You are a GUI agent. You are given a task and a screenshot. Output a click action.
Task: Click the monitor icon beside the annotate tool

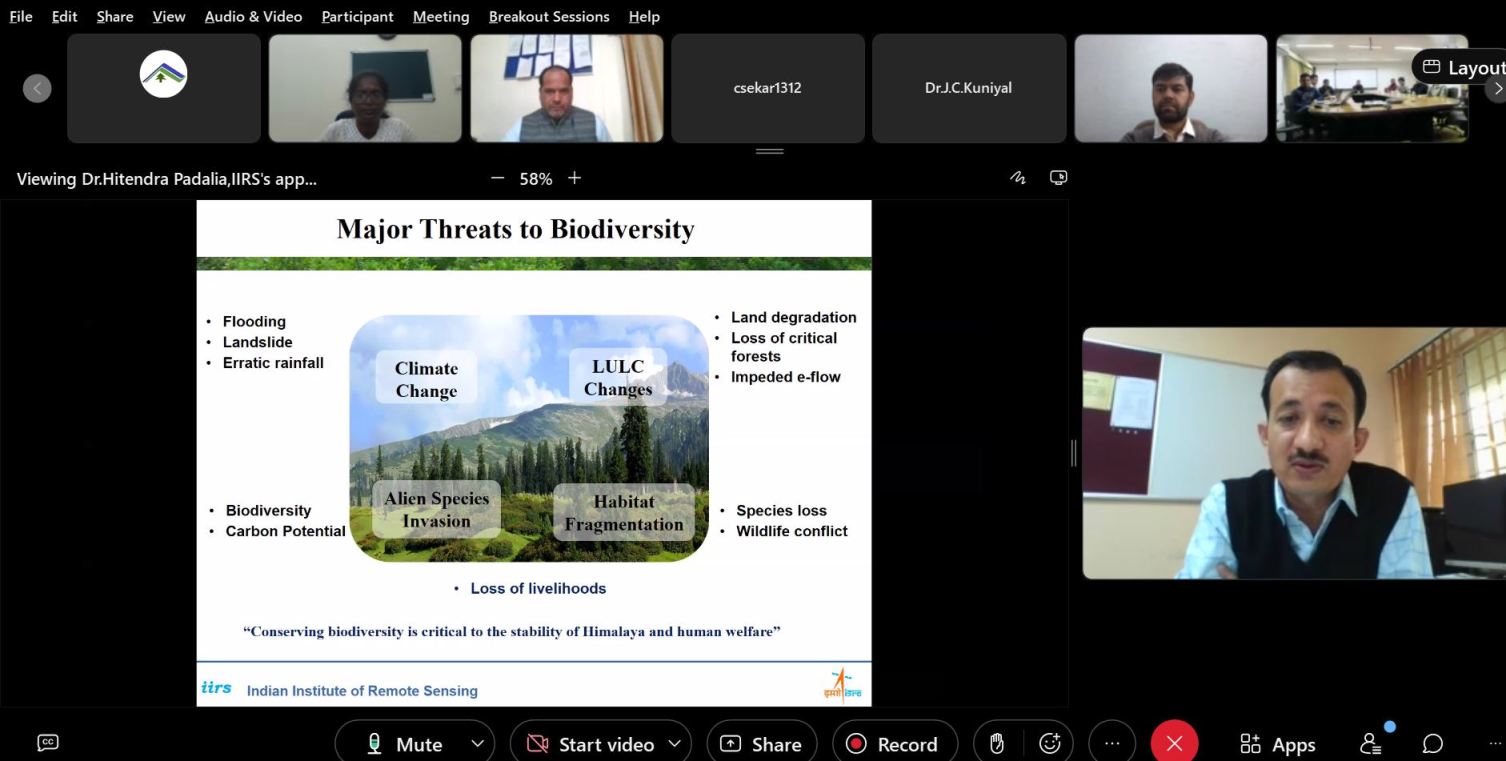[x=1058, y=178]
